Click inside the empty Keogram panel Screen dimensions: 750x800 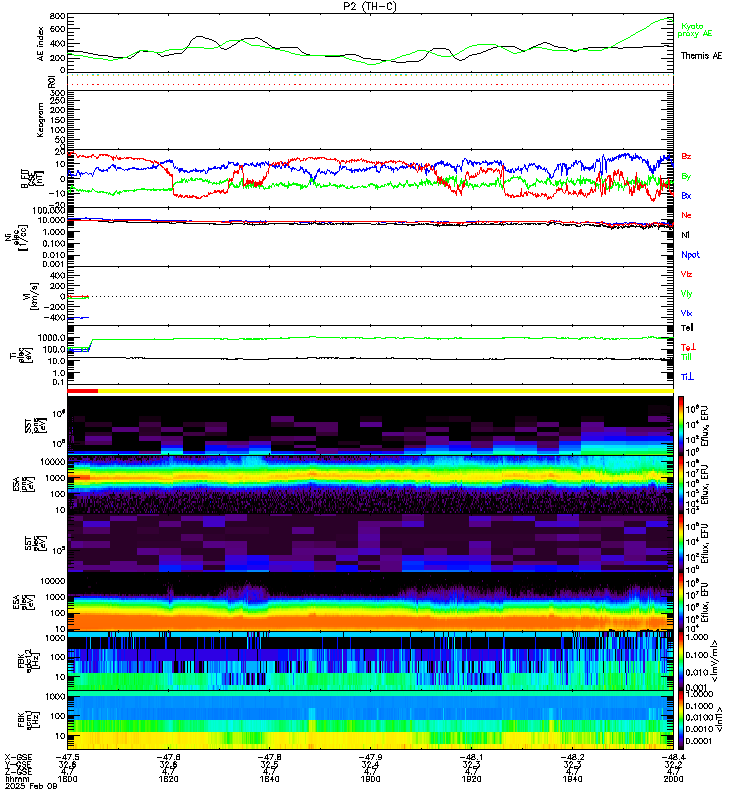click(370, 120)
